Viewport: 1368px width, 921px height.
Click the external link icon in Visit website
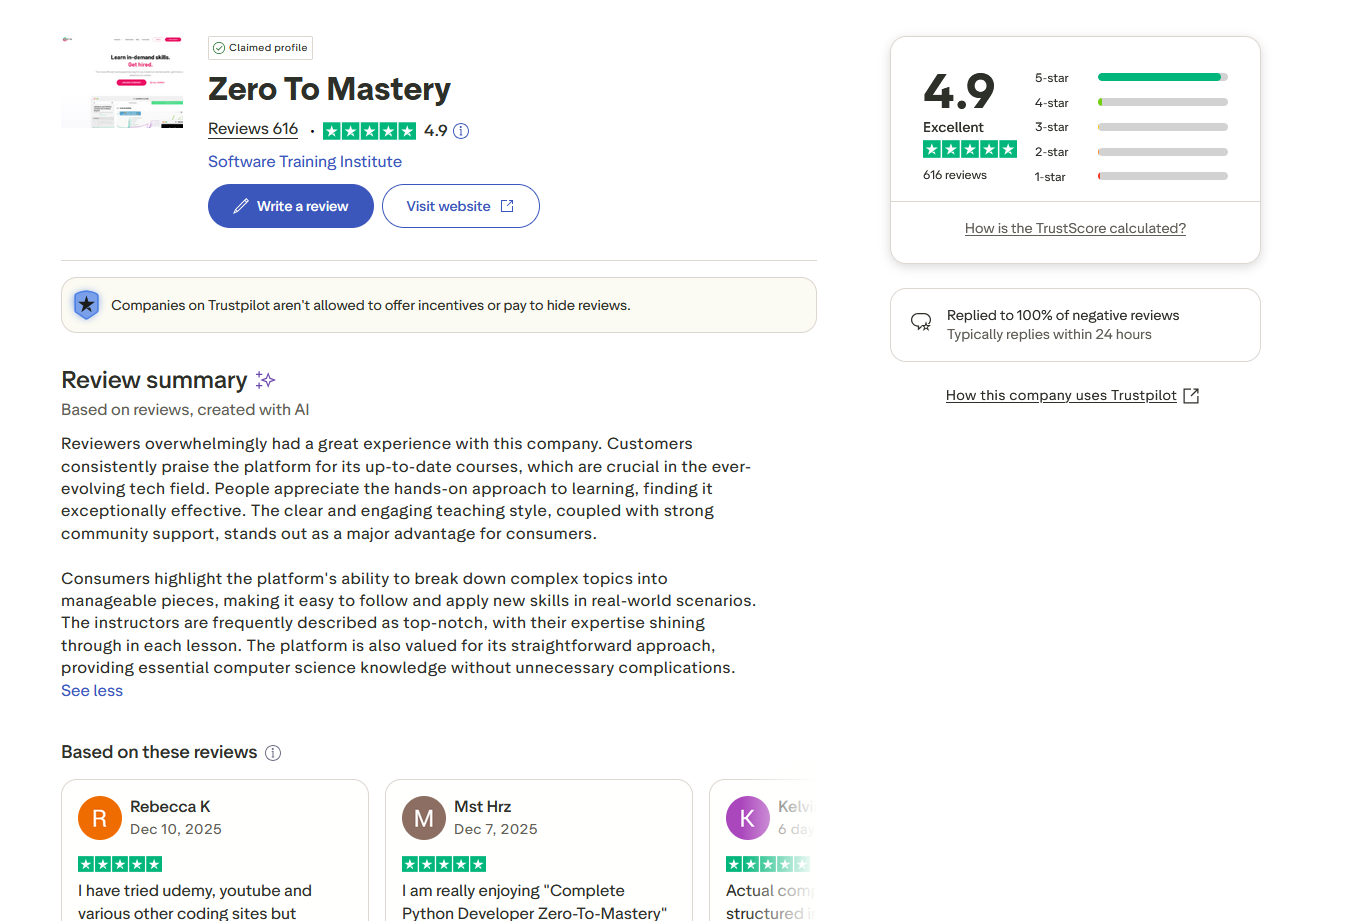pyautogui.click(x=507, y=206)
